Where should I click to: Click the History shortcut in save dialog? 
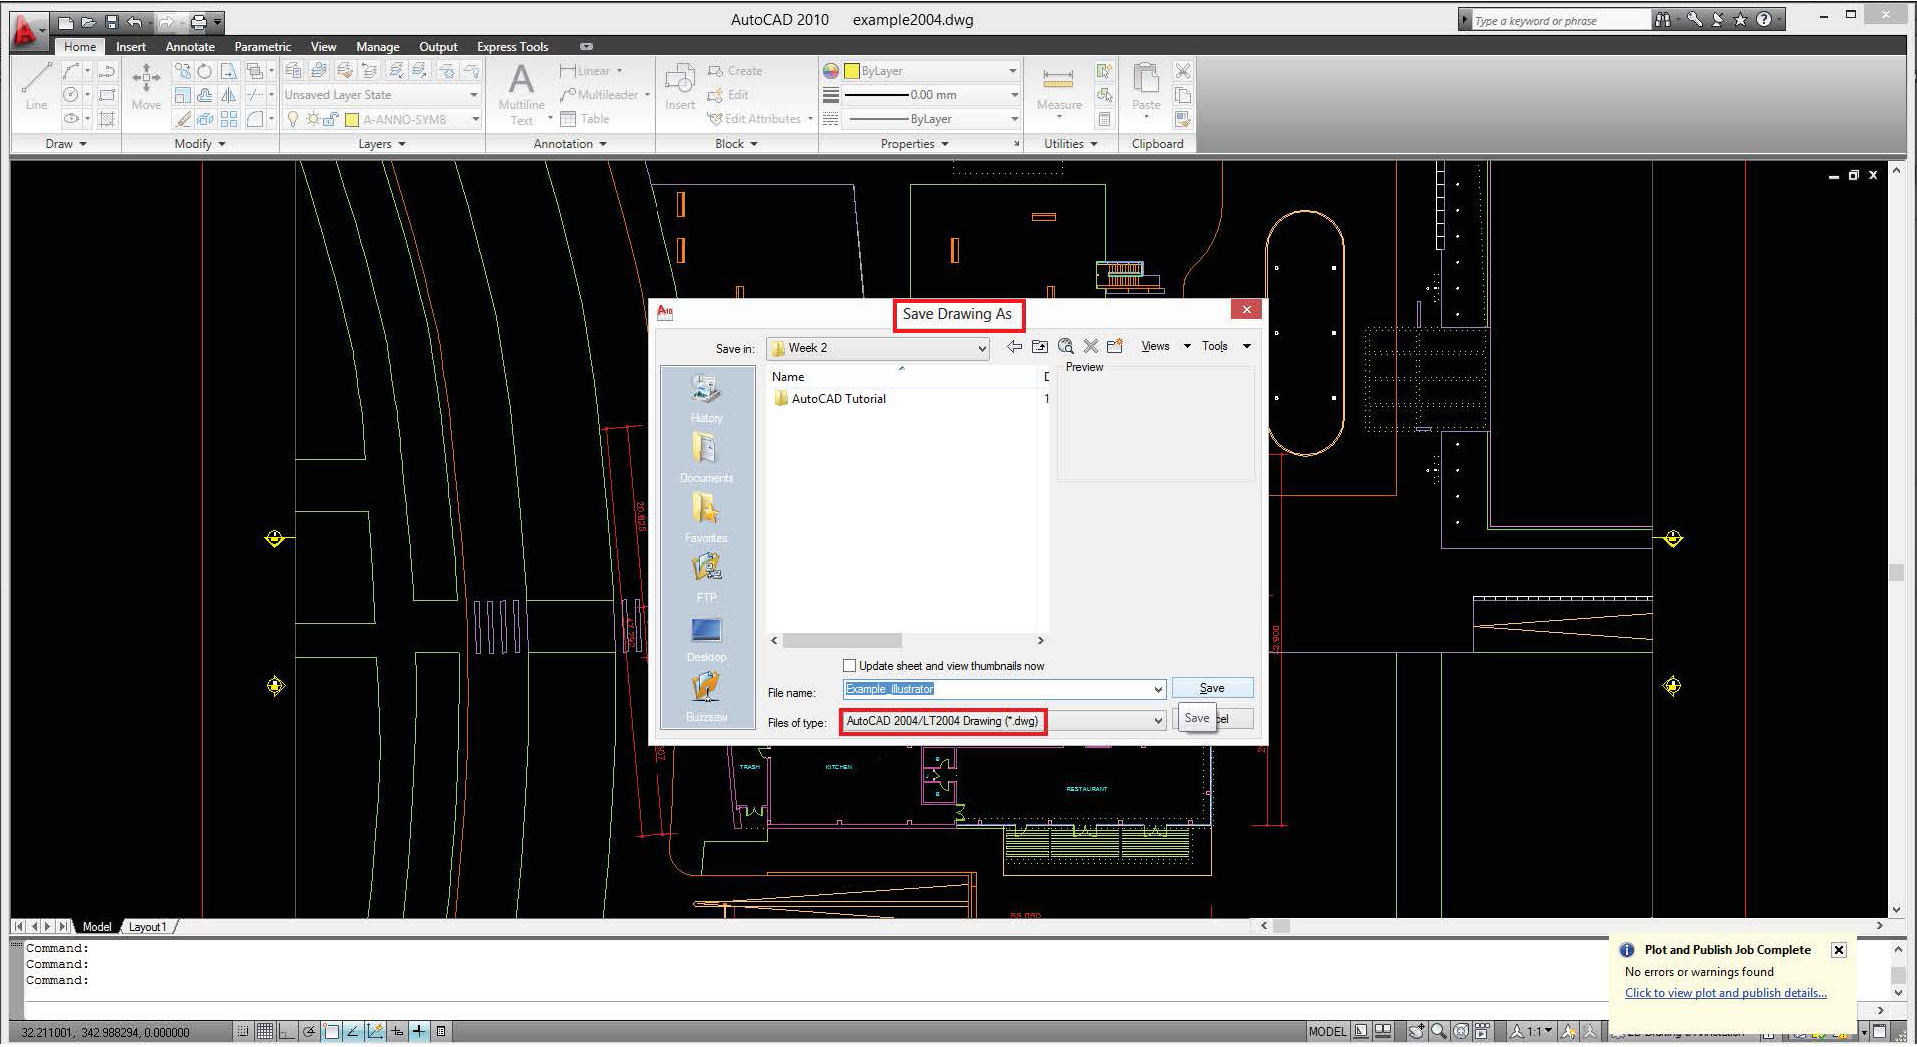pyautogui.click(x=706, y=399)
